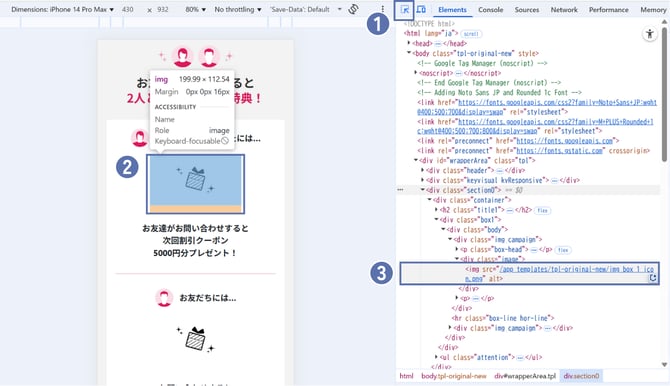
Task: Select the div#wrapperArea.tpl breadcrumb
Action: click(525, 376)
